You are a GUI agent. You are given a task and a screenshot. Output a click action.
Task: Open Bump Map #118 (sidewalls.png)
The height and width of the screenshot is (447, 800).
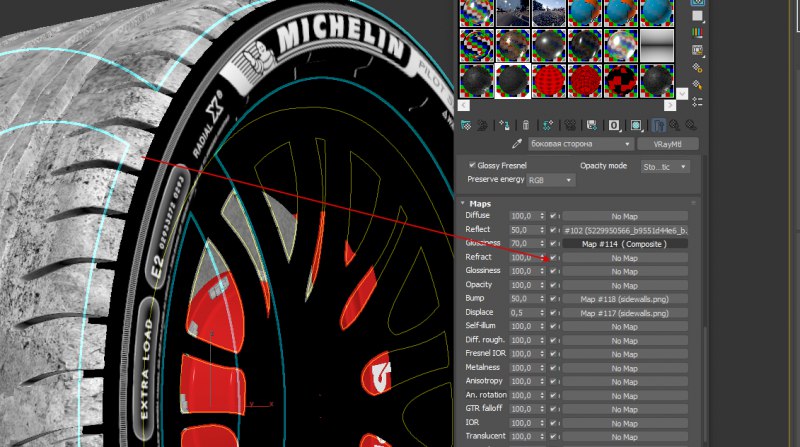pyautogui.click(x=624, y=299)
